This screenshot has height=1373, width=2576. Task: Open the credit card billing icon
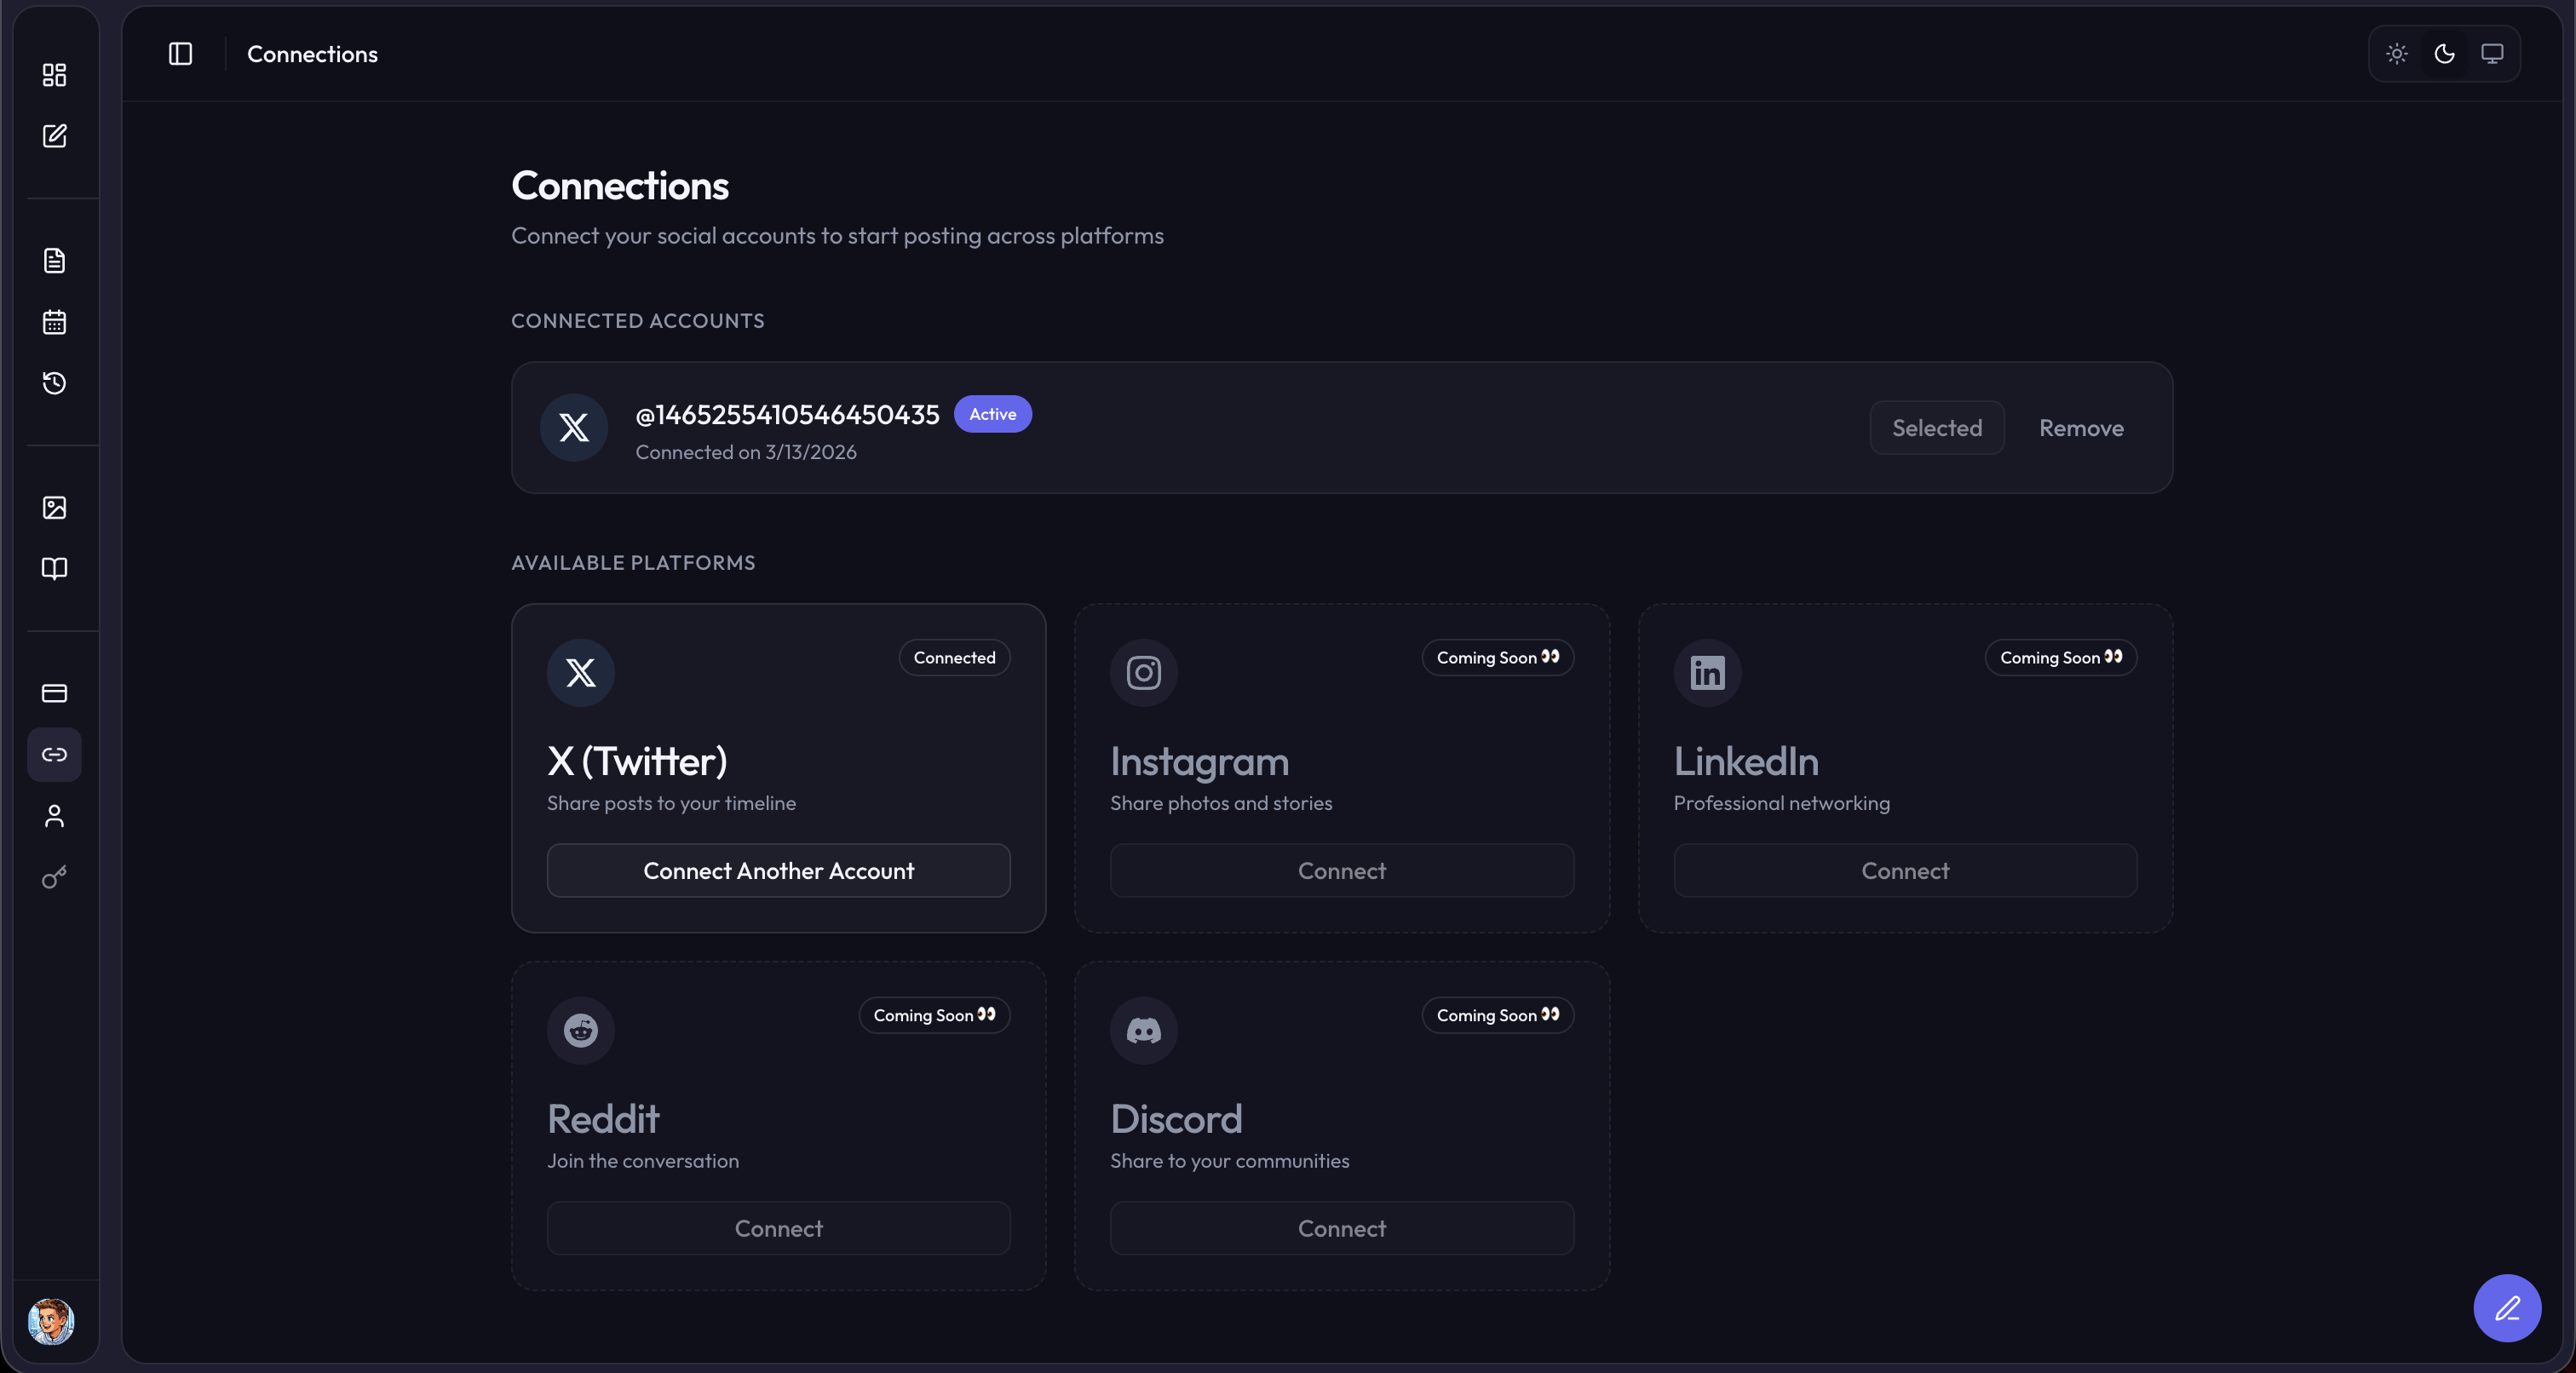(x=54, y=693)
